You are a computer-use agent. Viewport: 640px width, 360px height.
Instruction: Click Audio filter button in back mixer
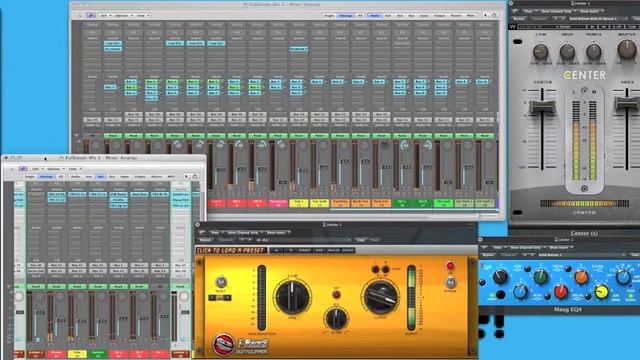374,16
